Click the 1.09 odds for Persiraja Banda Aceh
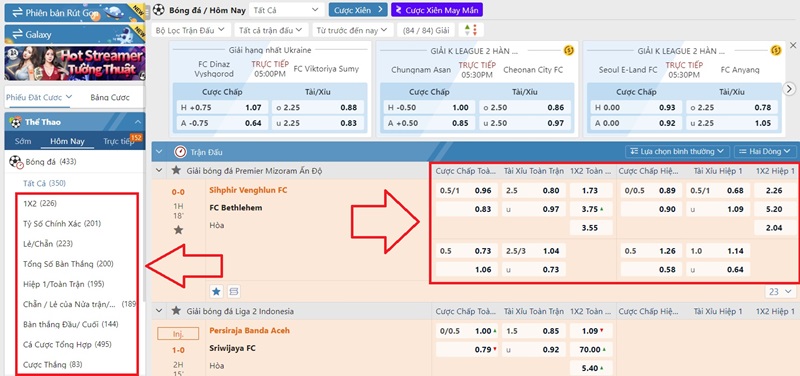The width and height of the screenshot is (800, 376). (x=591, y=331)
